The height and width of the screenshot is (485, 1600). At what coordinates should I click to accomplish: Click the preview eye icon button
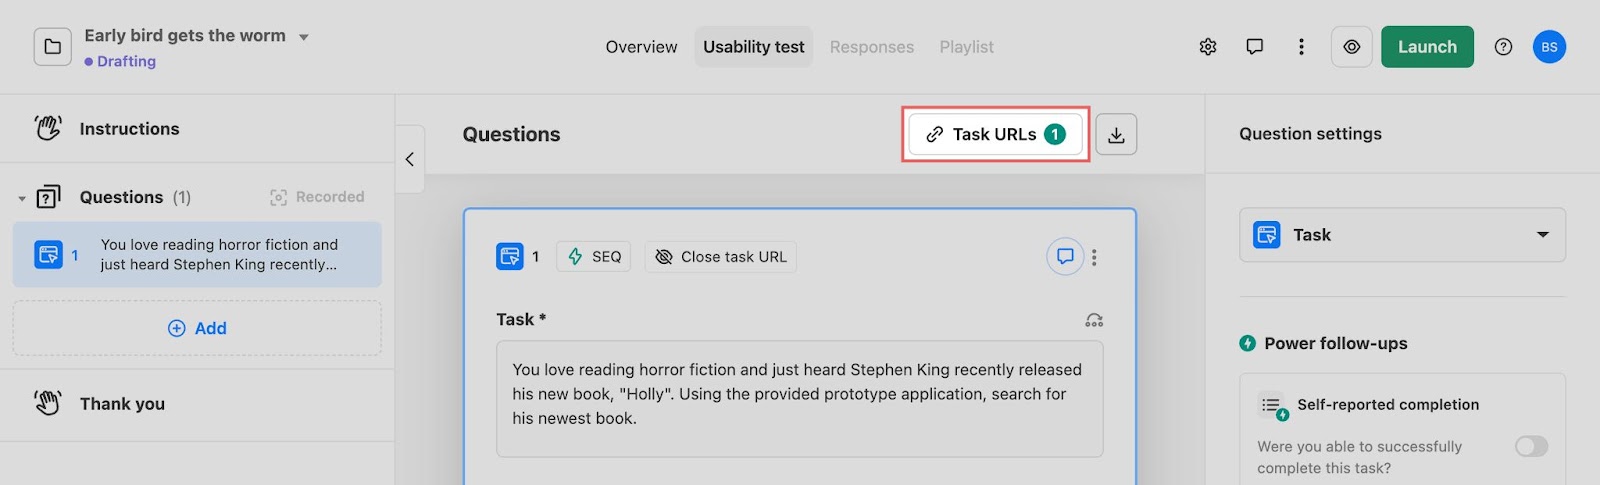point(1352,47)
